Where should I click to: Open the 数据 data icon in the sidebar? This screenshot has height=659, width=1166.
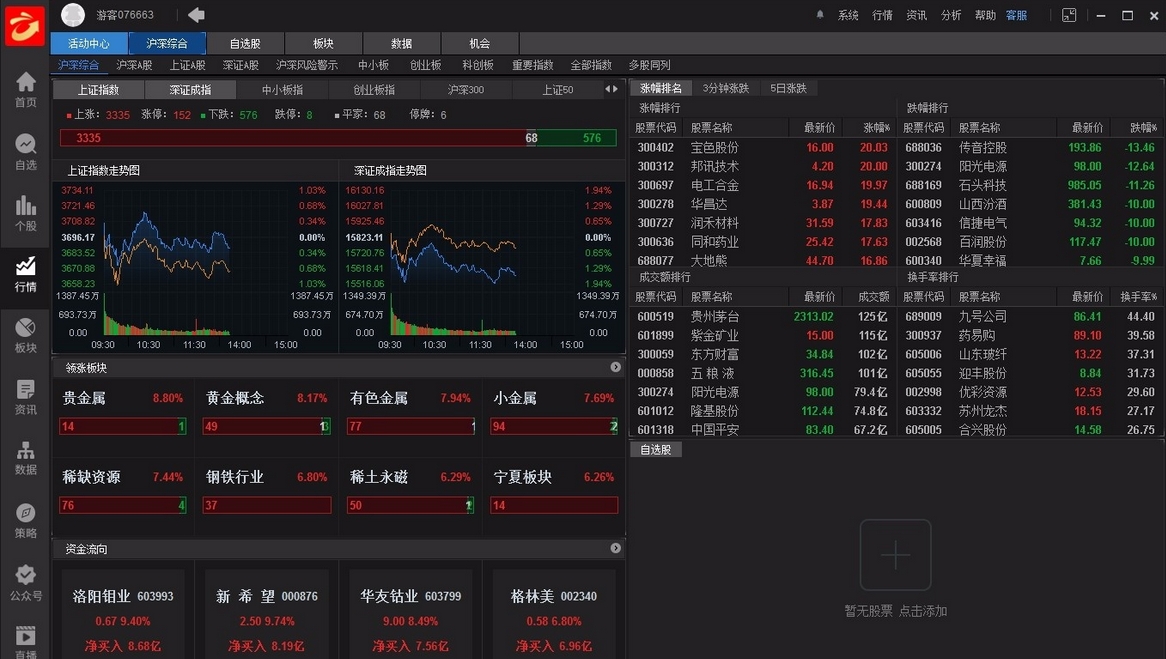tap(25, 450)
